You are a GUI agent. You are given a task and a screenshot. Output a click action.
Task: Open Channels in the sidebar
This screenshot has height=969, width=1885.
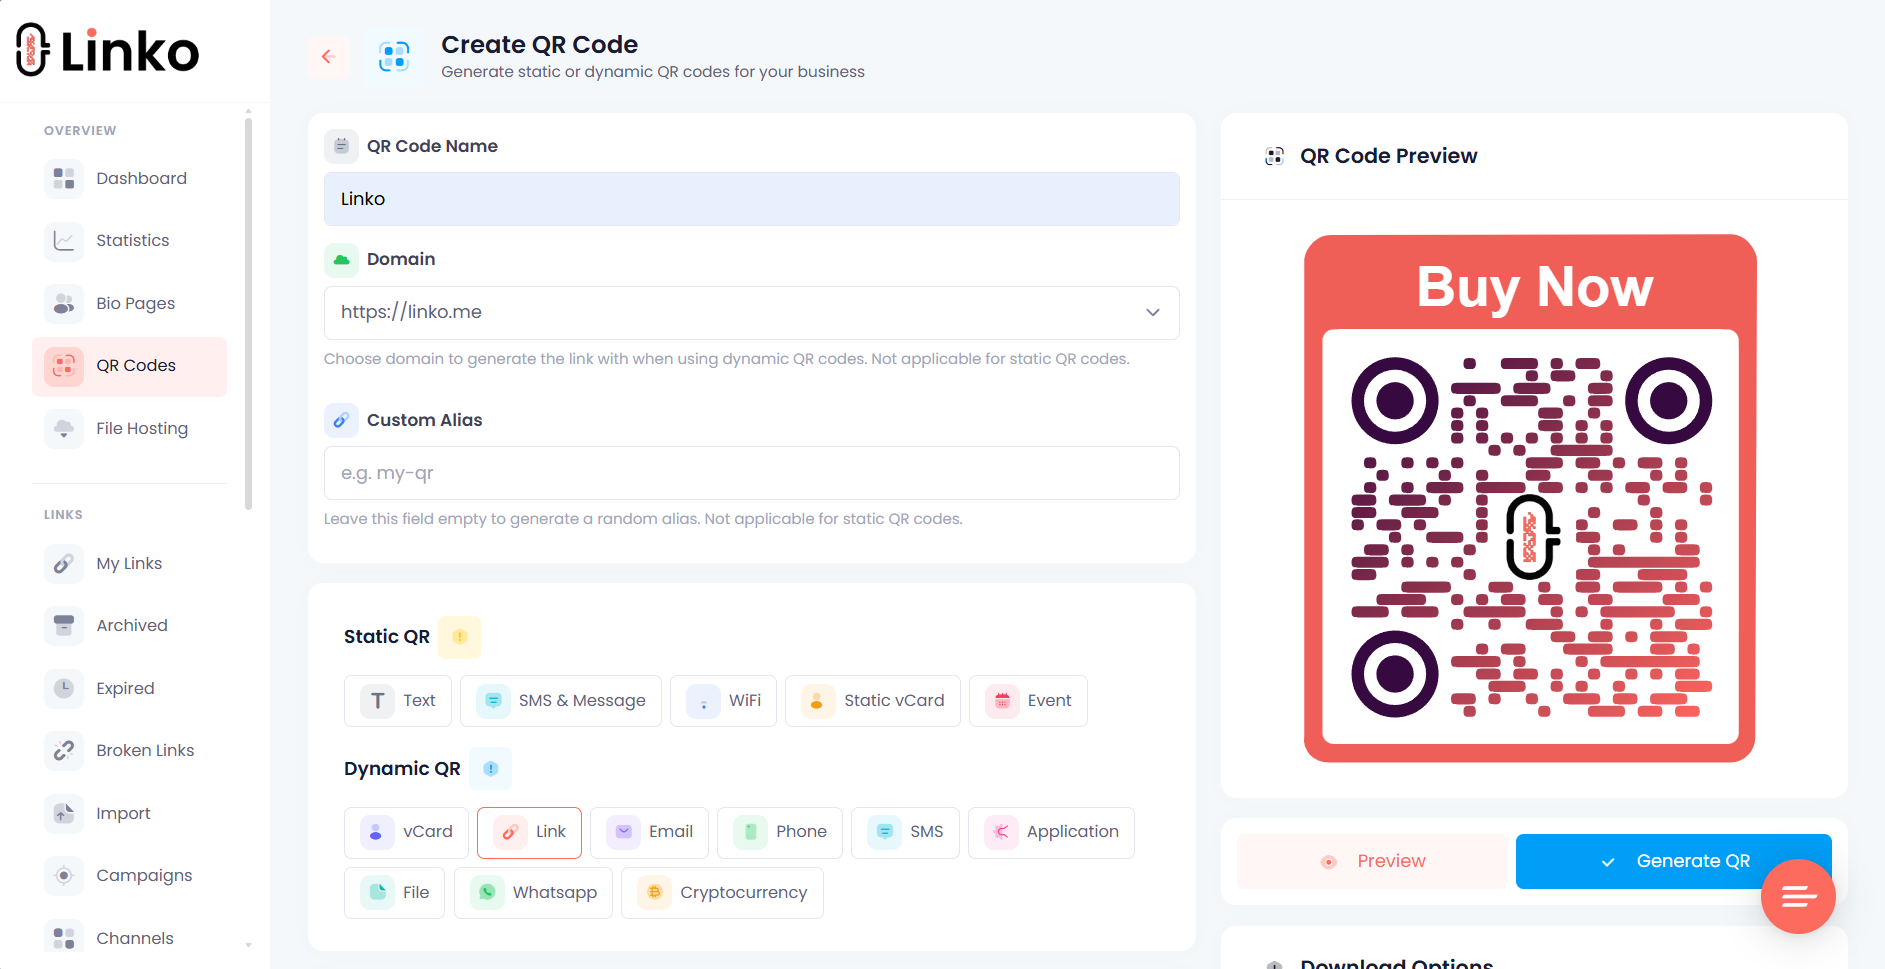130,938
